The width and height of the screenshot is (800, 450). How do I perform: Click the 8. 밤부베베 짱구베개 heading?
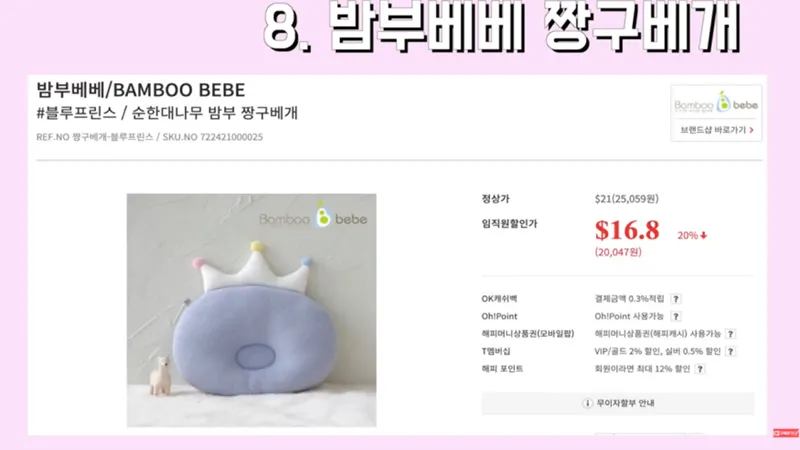pyautogui.click(x=502, y=27)
